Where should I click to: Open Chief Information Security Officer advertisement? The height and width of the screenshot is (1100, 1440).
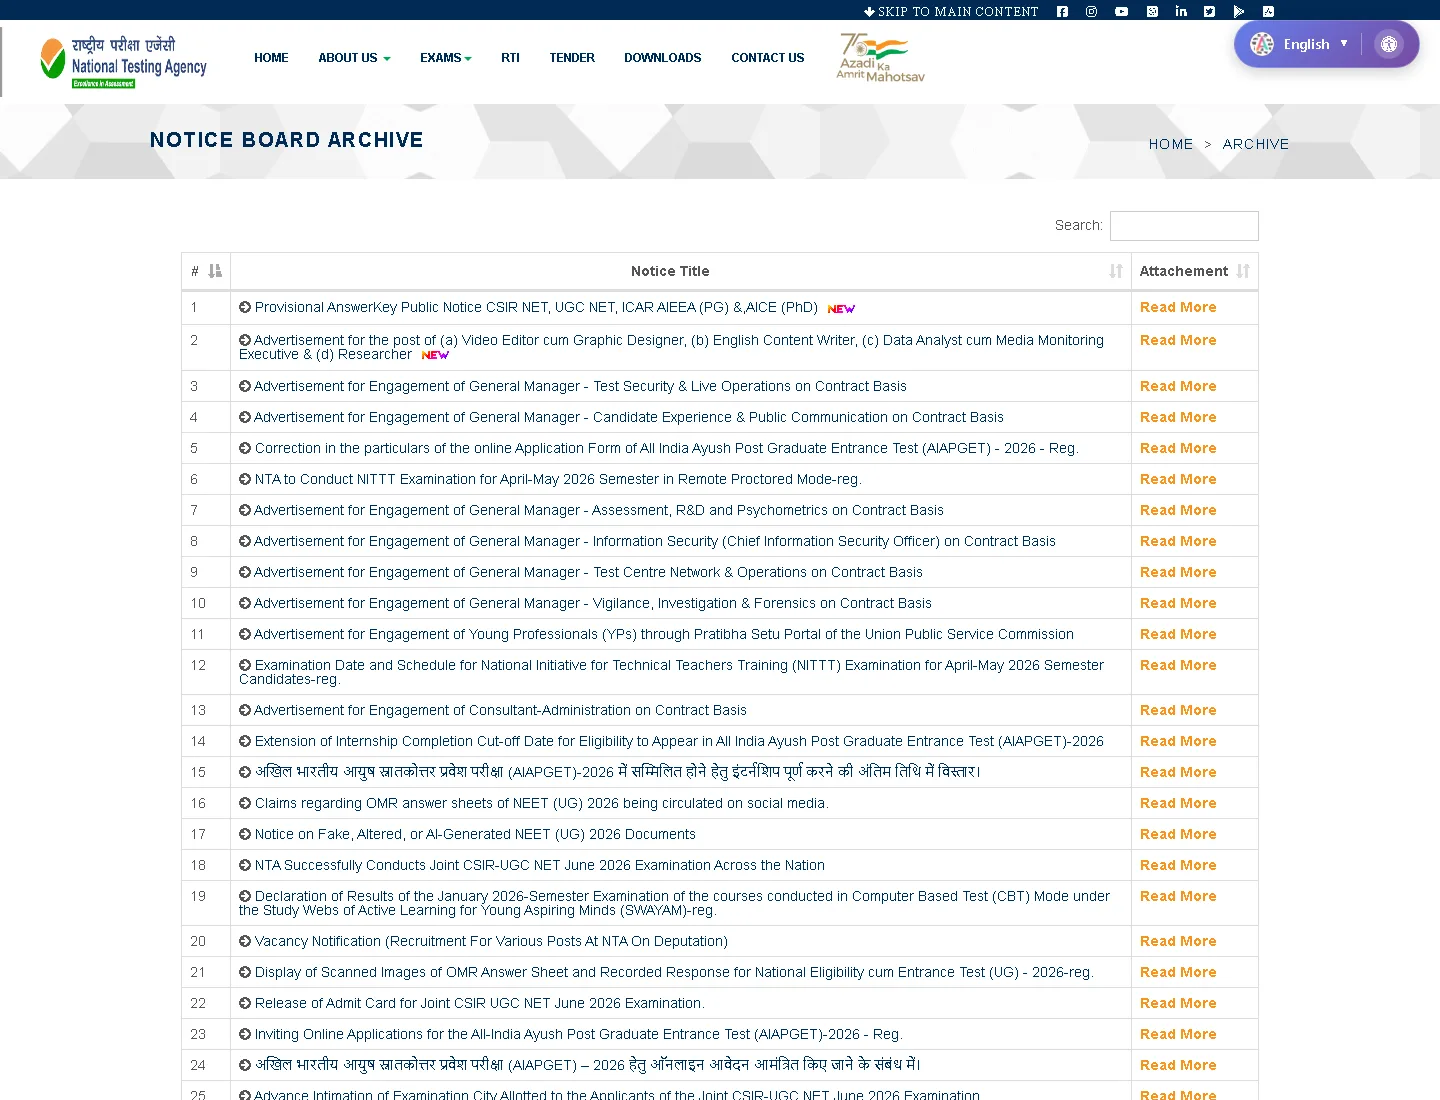(x=654, y=542)
